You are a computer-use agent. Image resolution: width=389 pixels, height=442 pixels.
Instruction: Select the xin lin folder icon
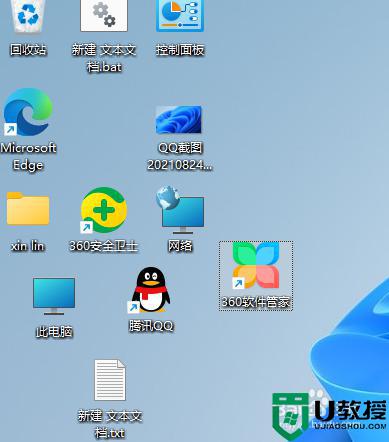pyautogui.click(x=28, y=209)
